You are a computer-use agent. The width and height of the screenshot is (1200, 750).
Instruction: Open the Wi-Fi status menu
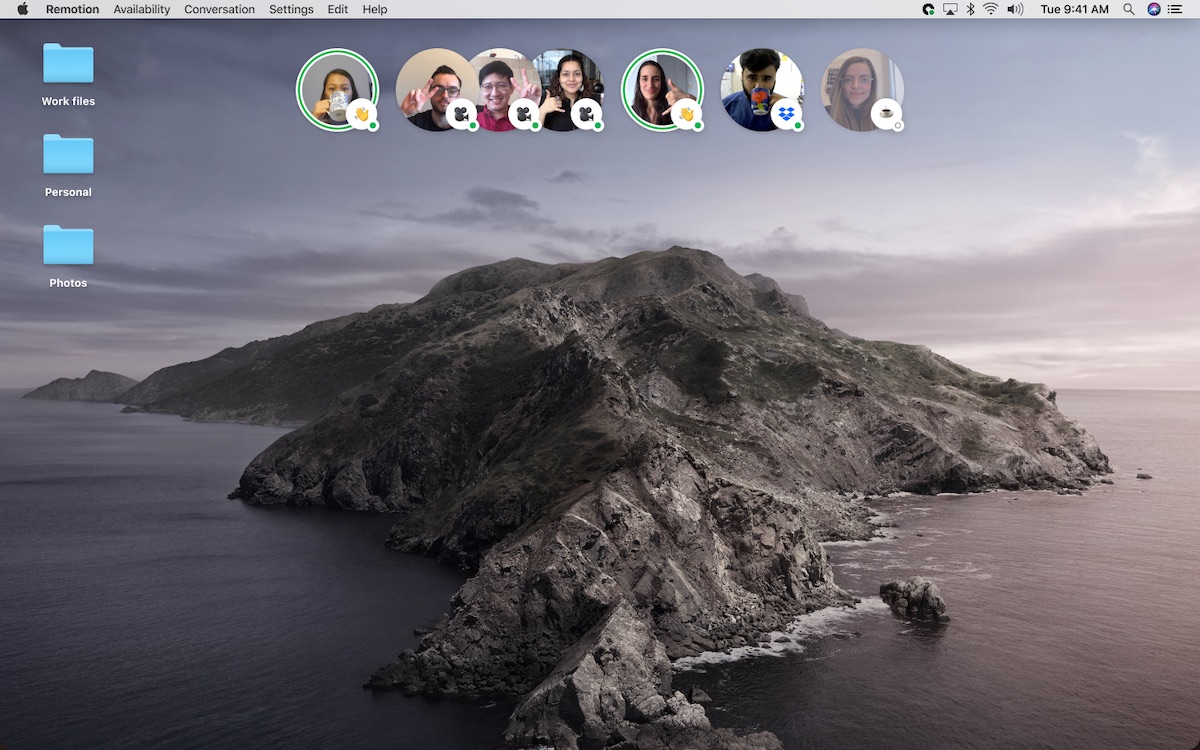pos(990,9)
